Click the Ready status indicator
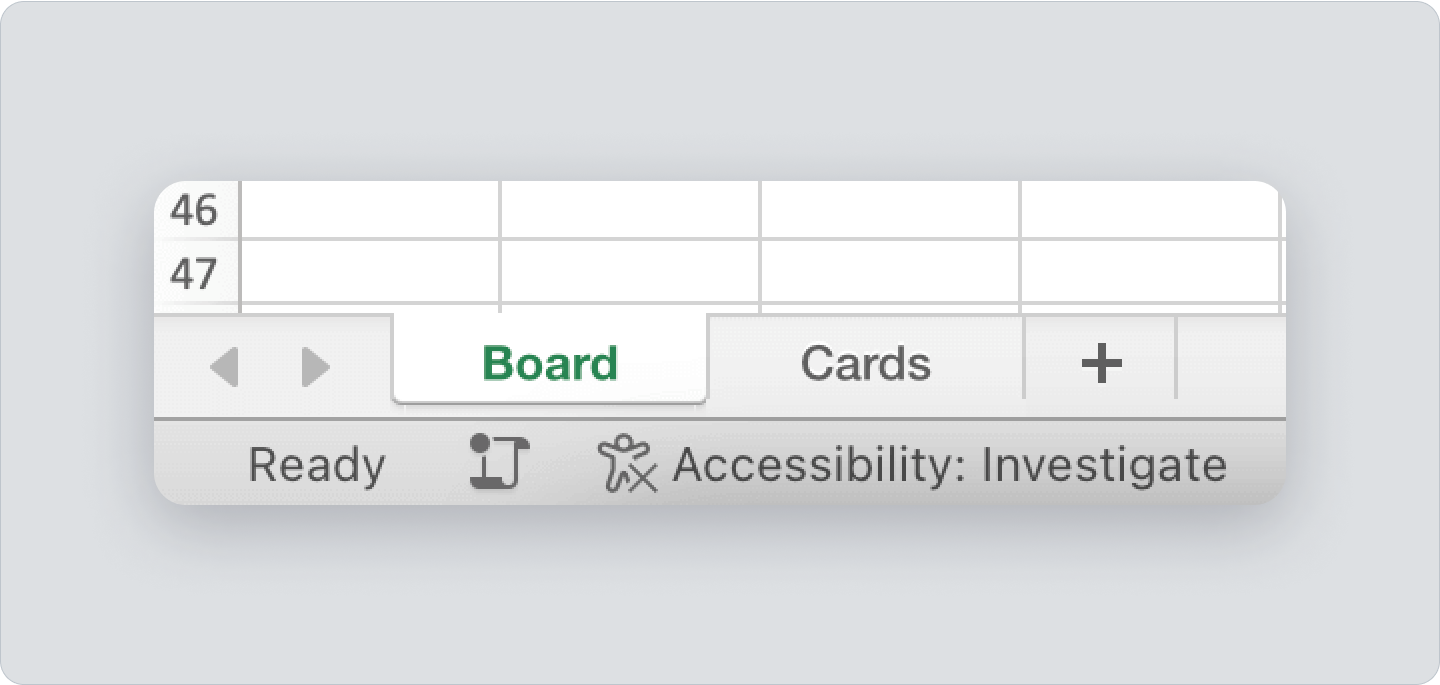Image resolution: width=1440 pixels, height=685 pixels. [x=318, y=462]
